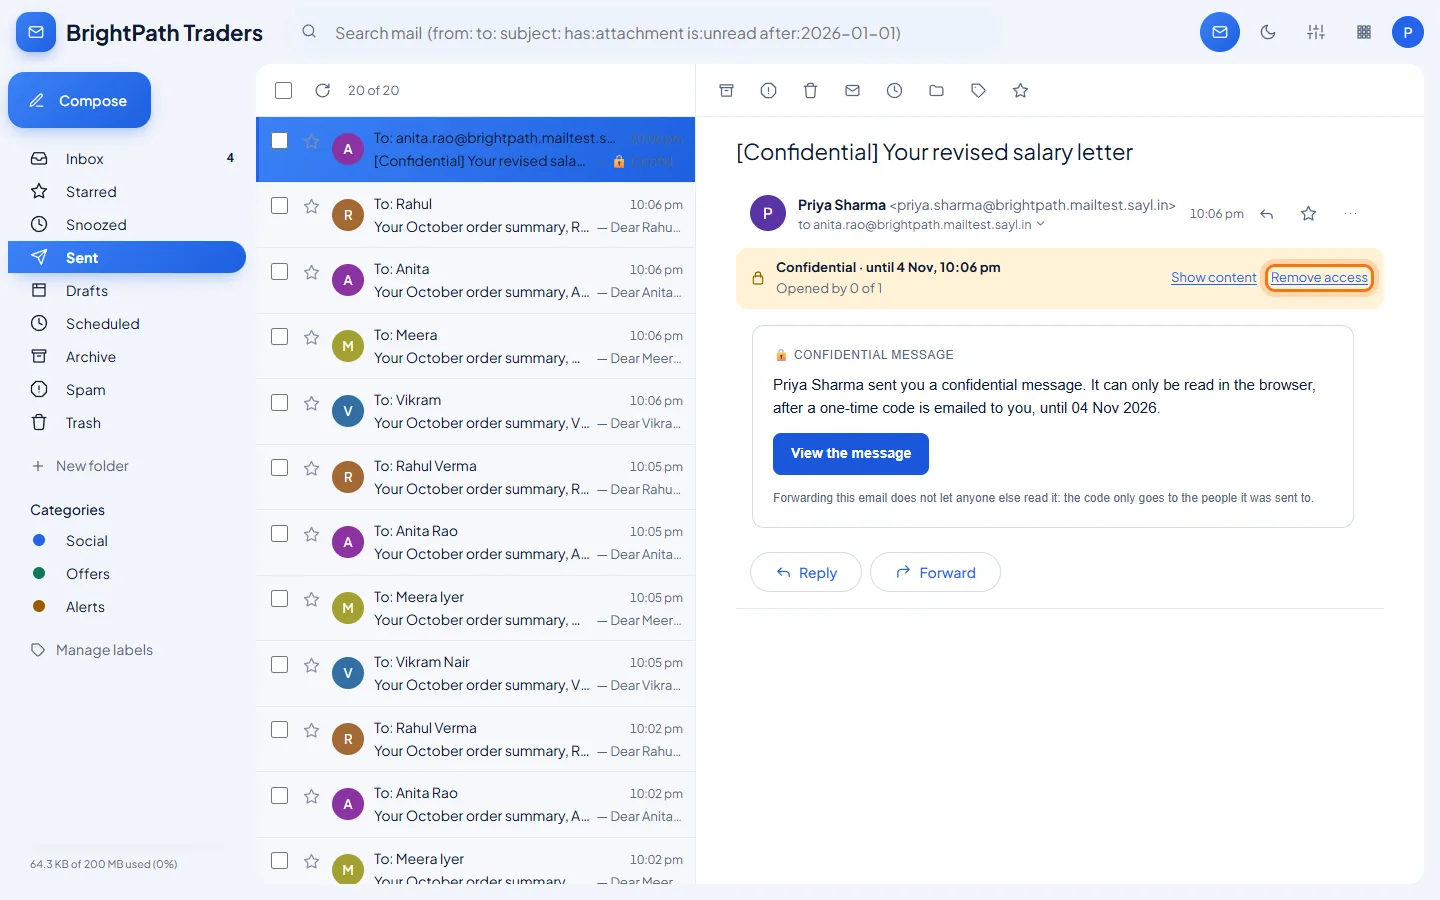Click the Forward button below the message
The image size is (1440, 900).
click(x=935, y=572)
